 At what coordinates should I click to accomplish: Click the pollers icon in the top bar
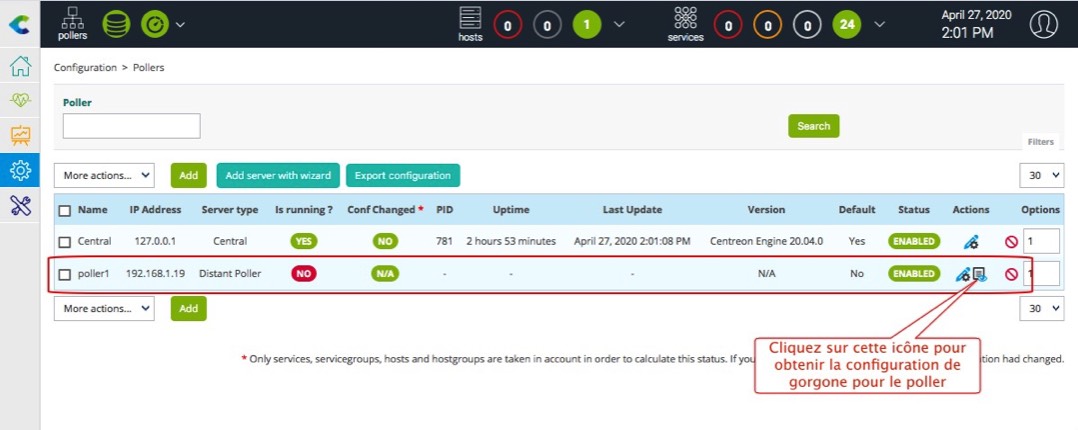(x=72, y=22)
